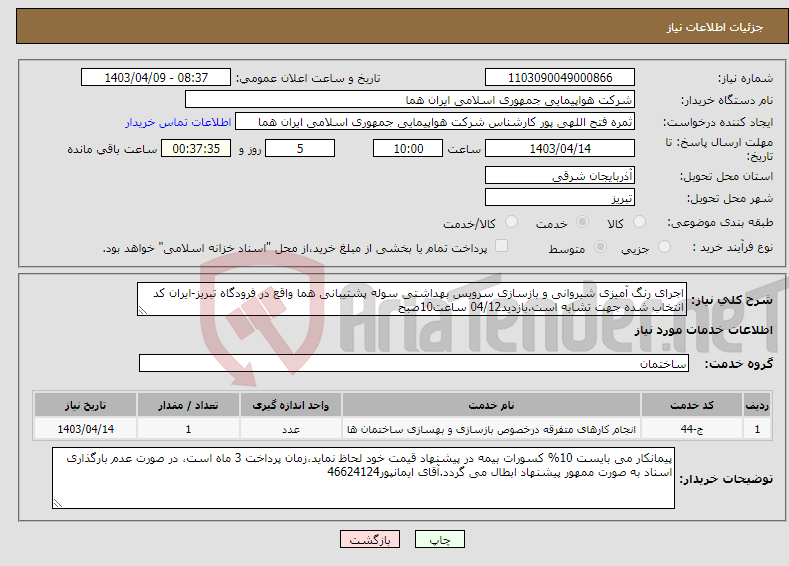Click the request creator name field
789x566 pixels.
tap(435, 122)
